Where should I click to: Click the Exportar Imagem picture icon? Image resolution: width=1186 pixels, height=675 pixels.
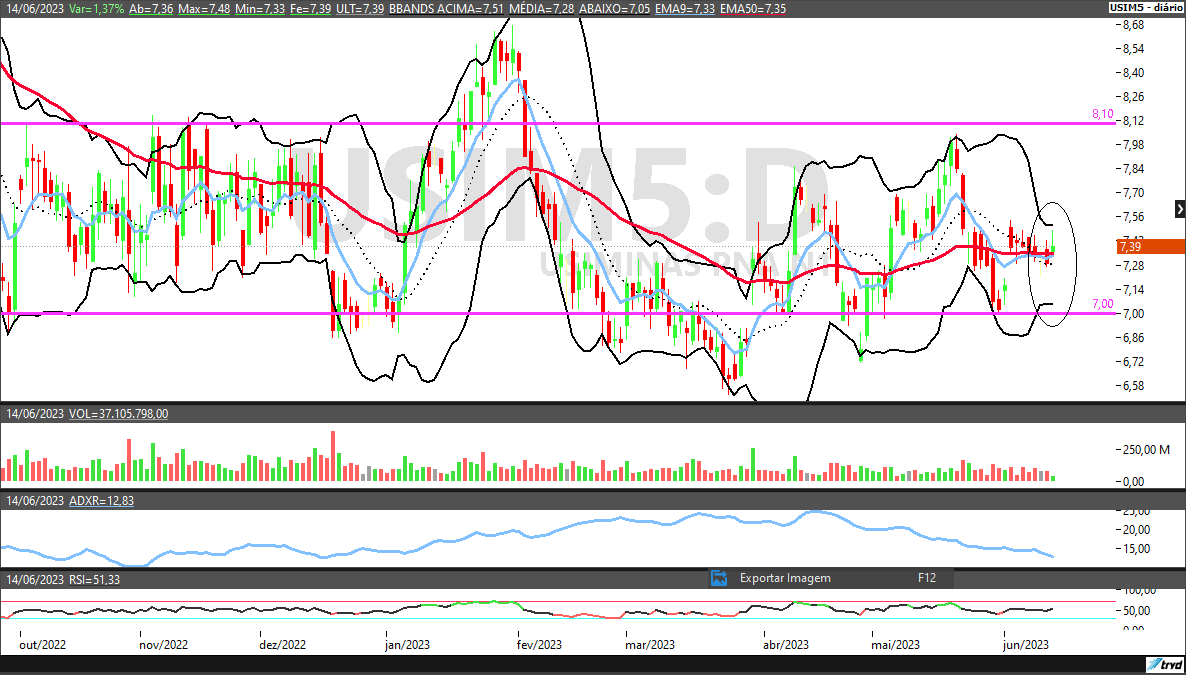(x=718, y=578)
